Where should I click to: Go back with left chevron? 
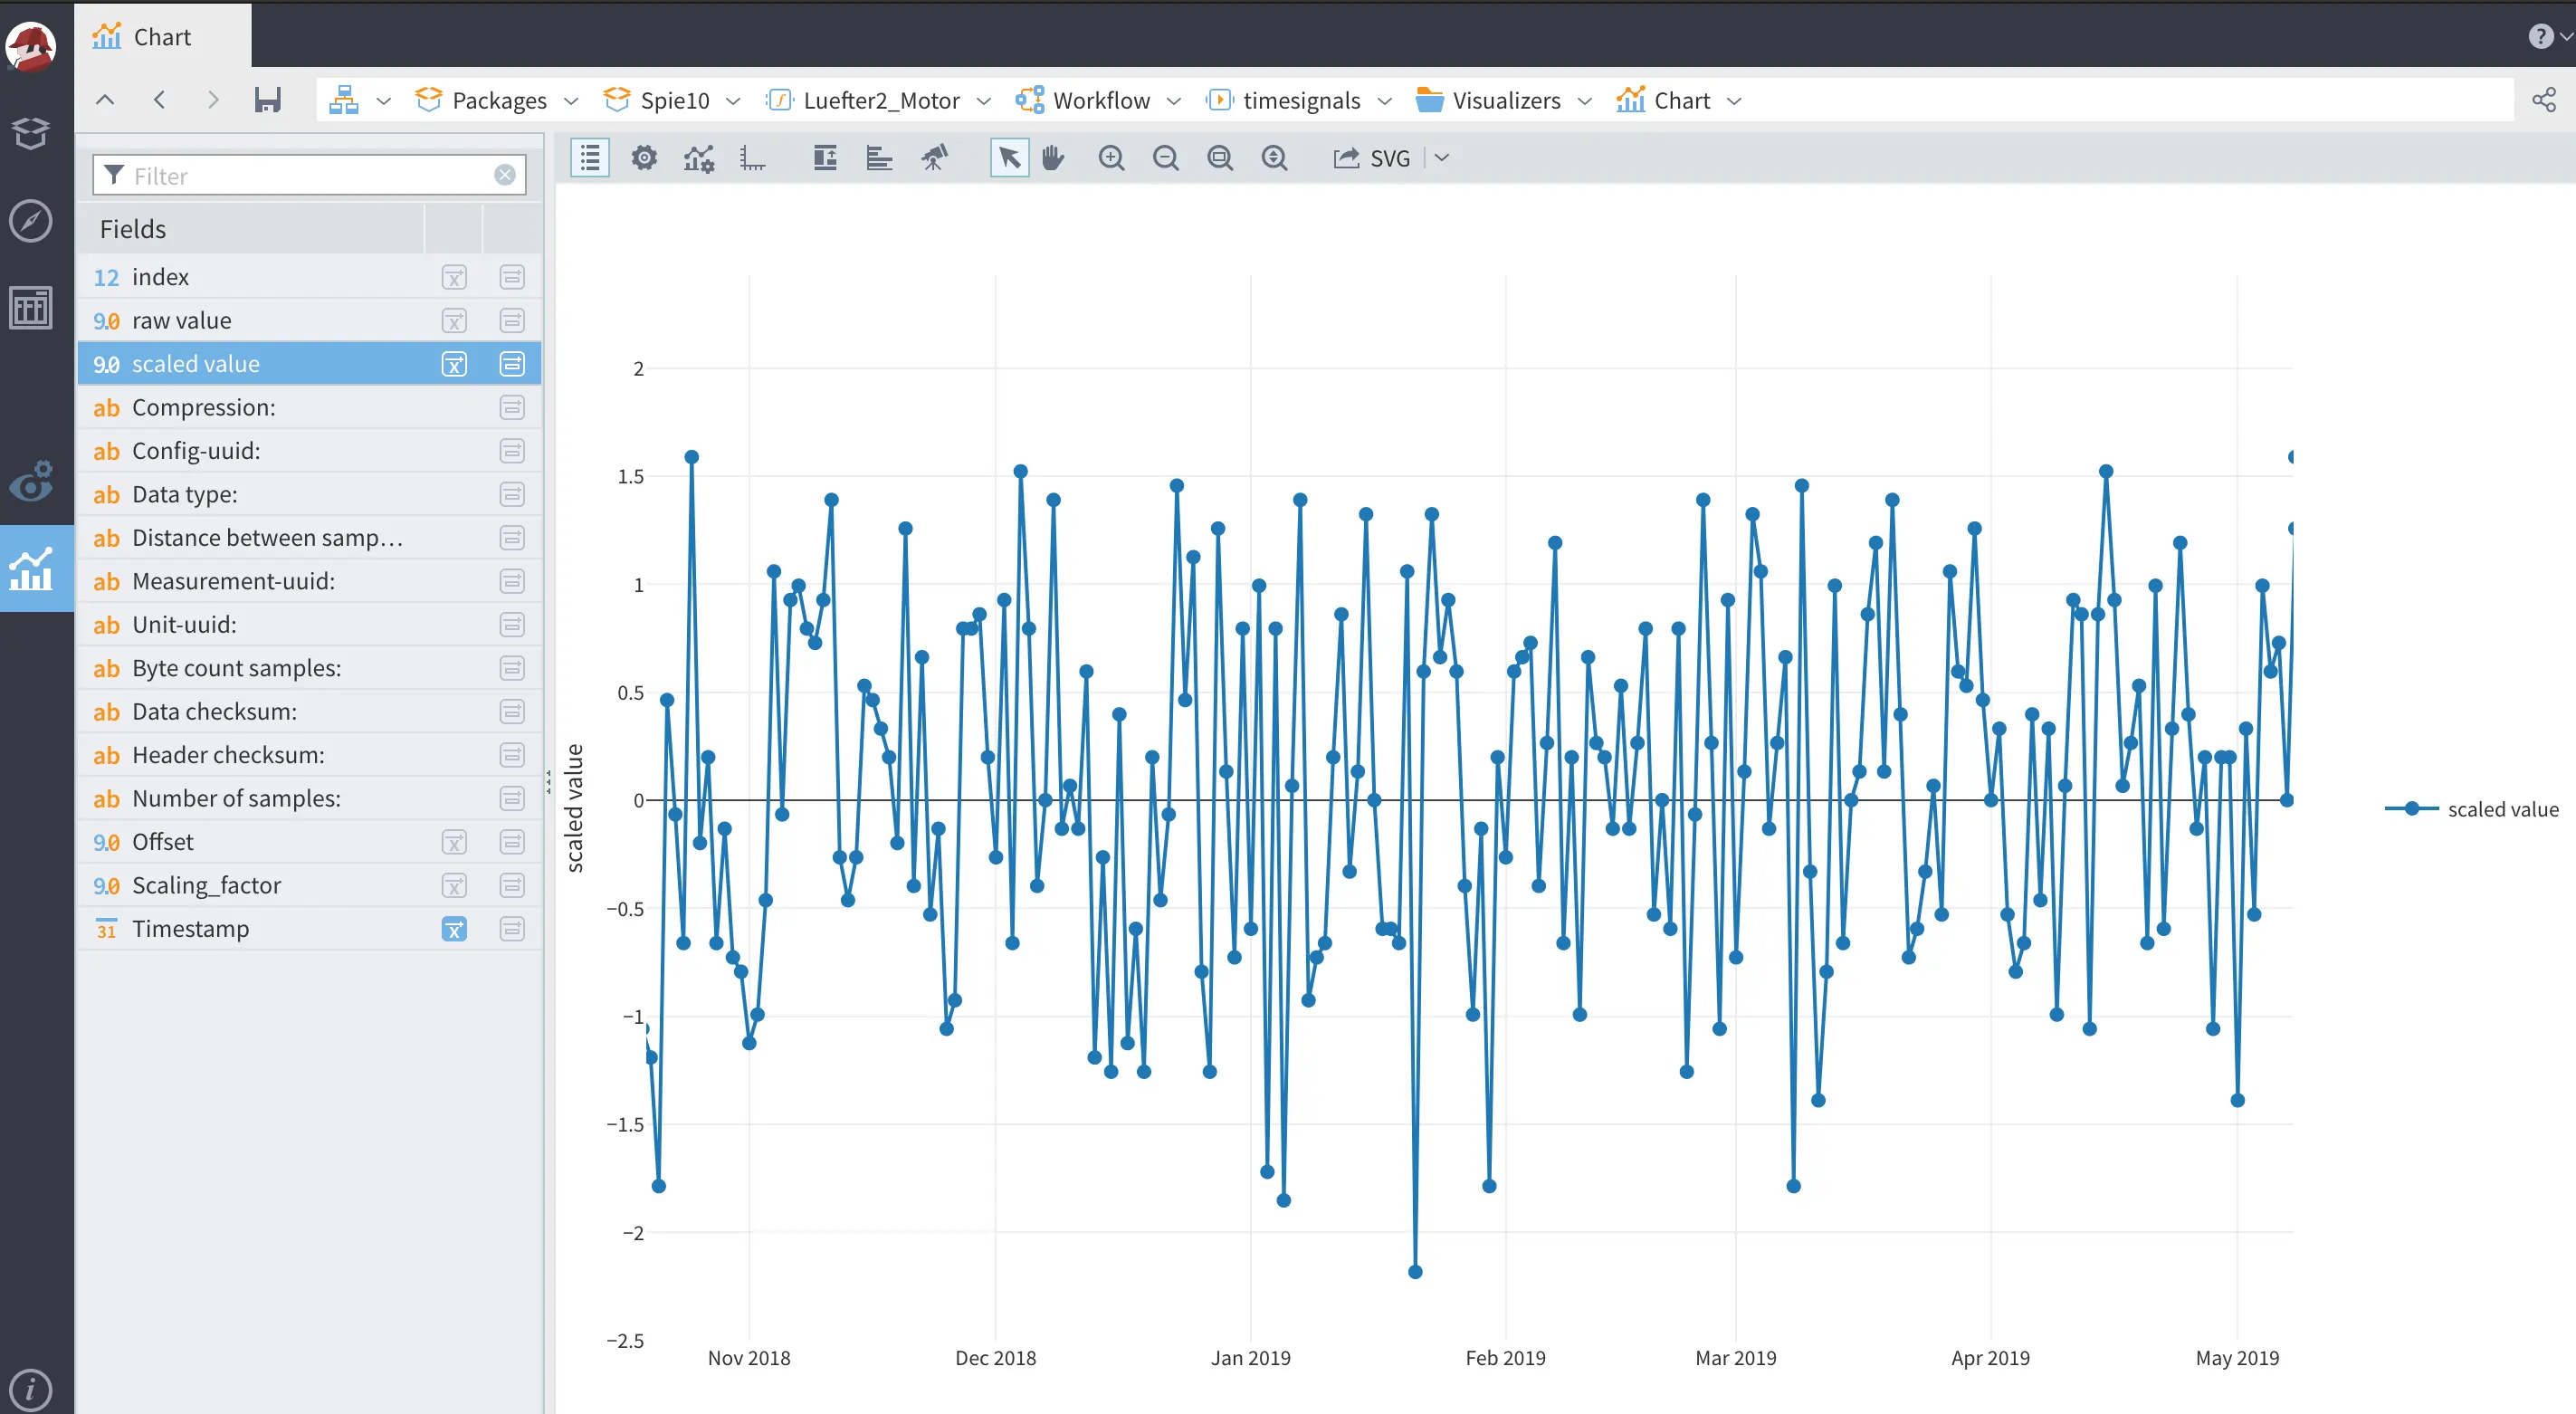(x=159, y=100)
